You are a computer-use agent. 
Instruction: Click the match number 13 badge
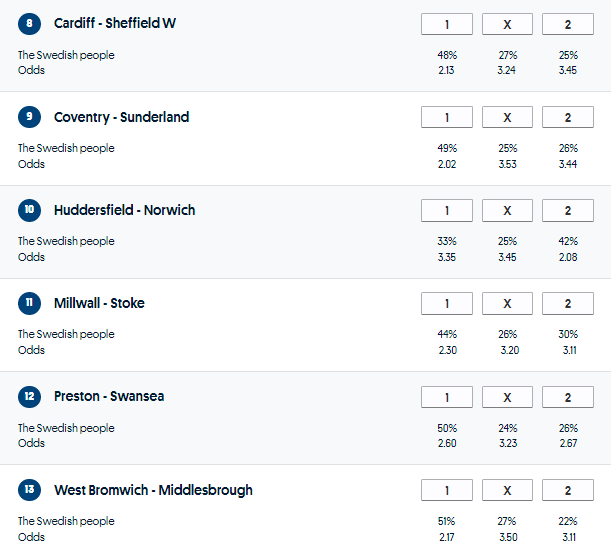[x=30, y=490]
